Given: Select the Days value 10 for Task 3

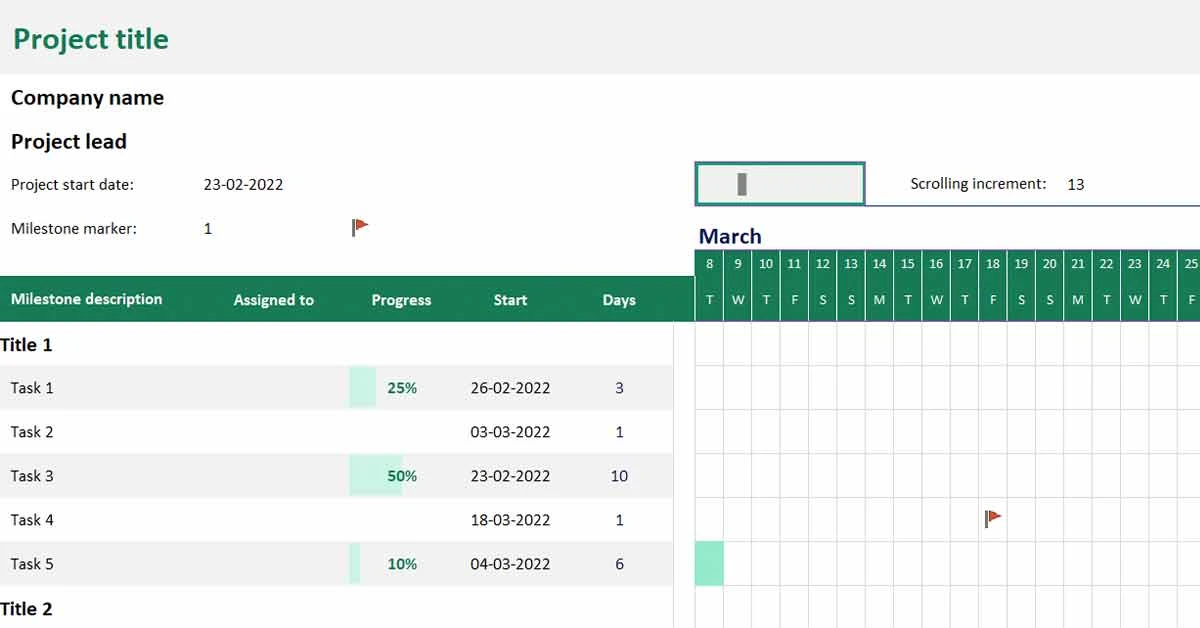Looking at the screenshot, I should pyautogui.click(x=619, y=476).
